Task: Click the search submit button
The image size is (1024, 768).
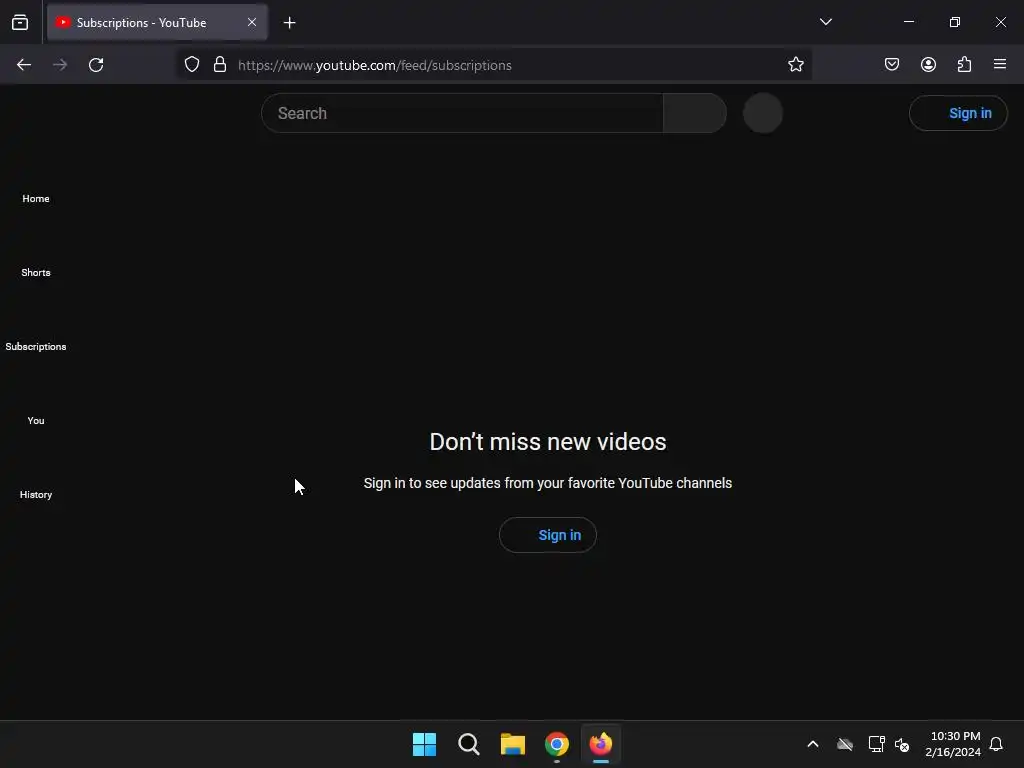Action: click(x=695, y=113)
